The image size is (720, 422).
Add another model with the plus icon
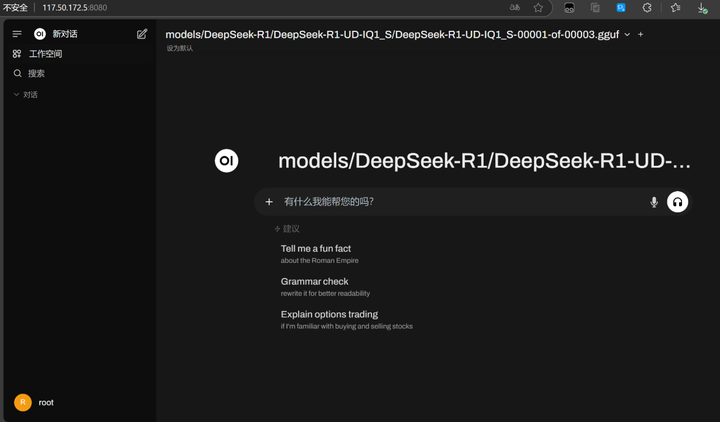pyautogui.click(x=641, y=34)
